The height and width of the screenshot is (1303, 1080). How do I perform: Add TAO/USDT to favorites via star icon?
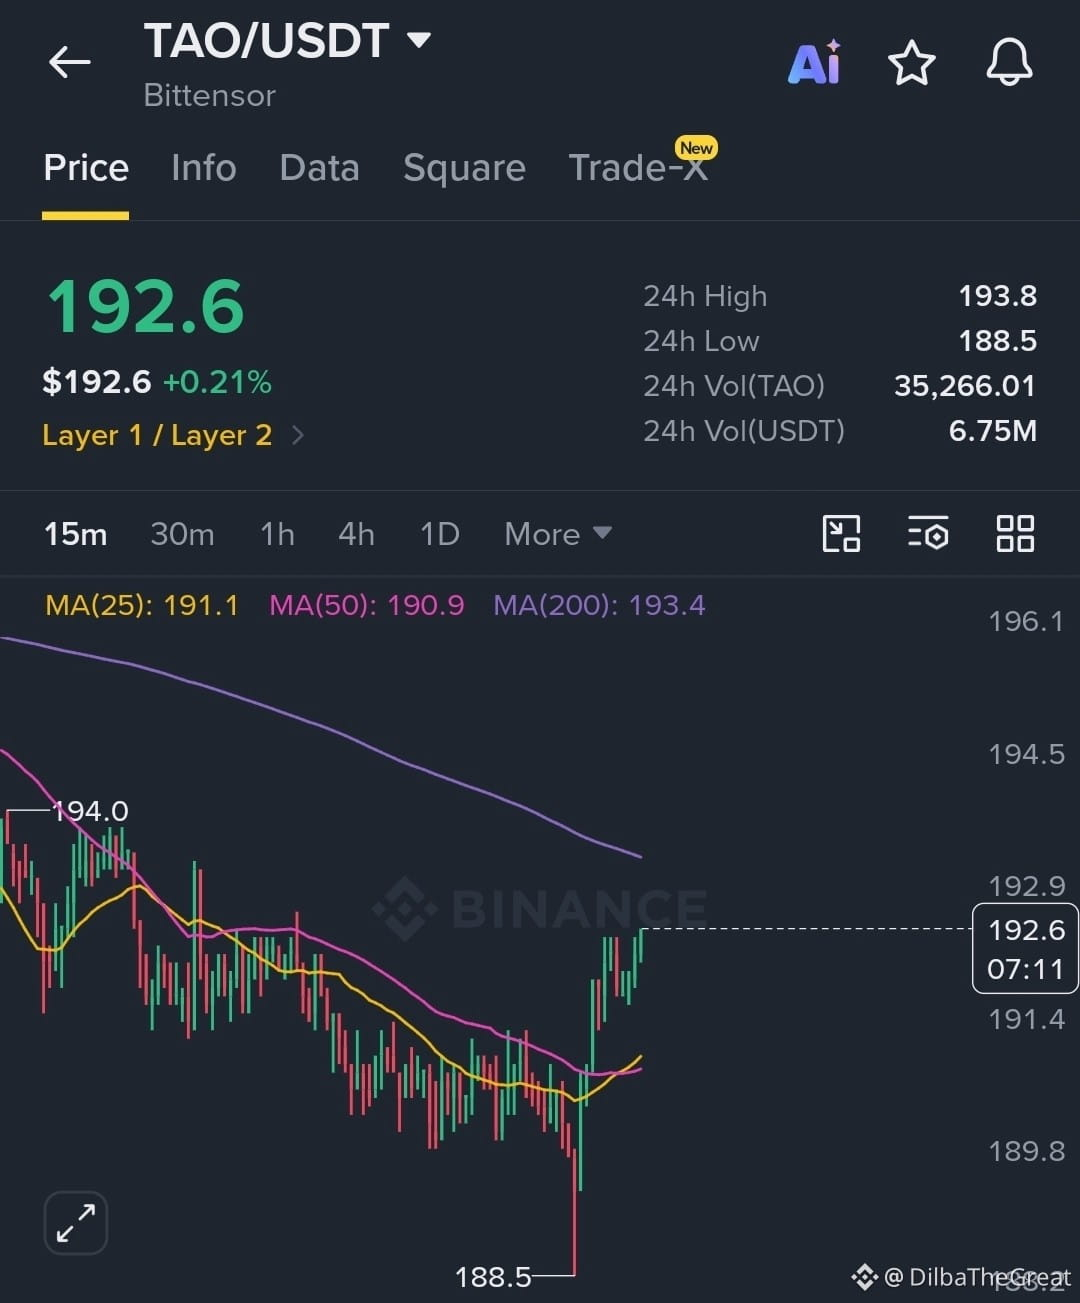pyautogui.click(x=912, y=63)
